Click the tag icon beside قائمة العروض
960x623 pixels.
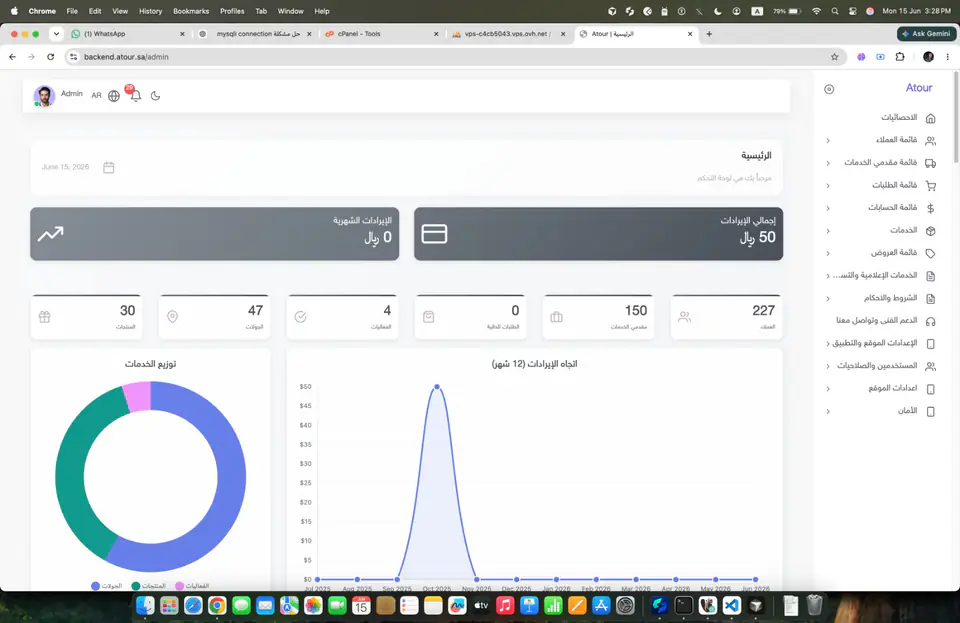pos(930,253)
